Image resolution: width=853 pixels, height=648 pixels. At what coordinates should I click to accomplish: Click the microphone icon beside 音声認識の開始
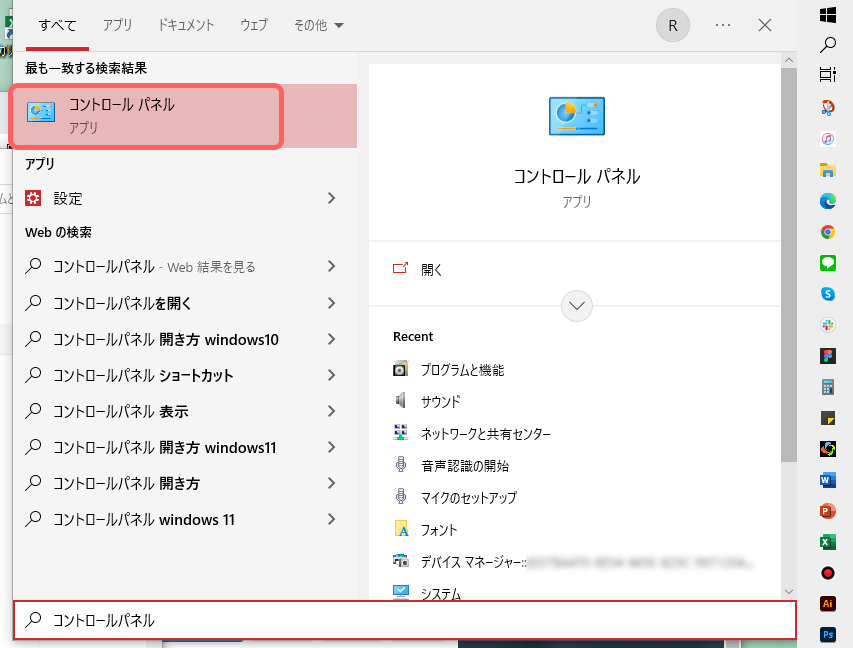tap(400, 465)
